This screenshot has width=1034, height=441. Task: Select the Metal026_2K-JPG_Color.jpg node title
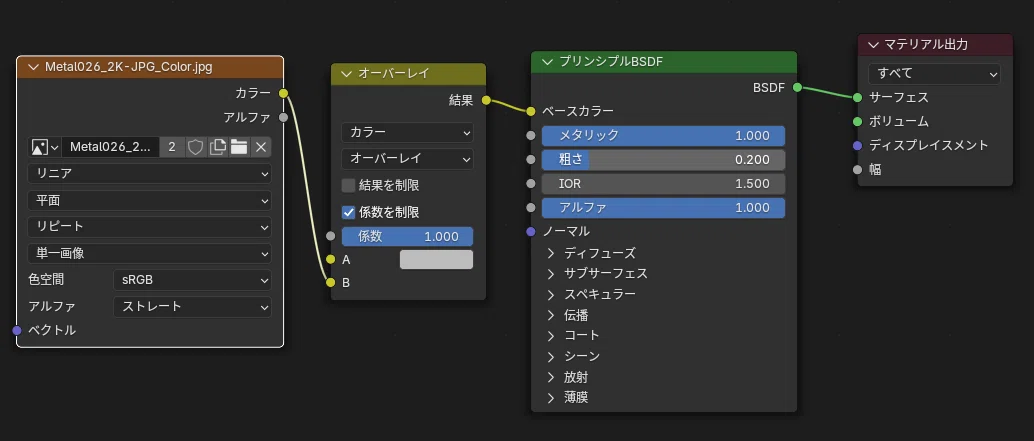(x=129, y=67)
